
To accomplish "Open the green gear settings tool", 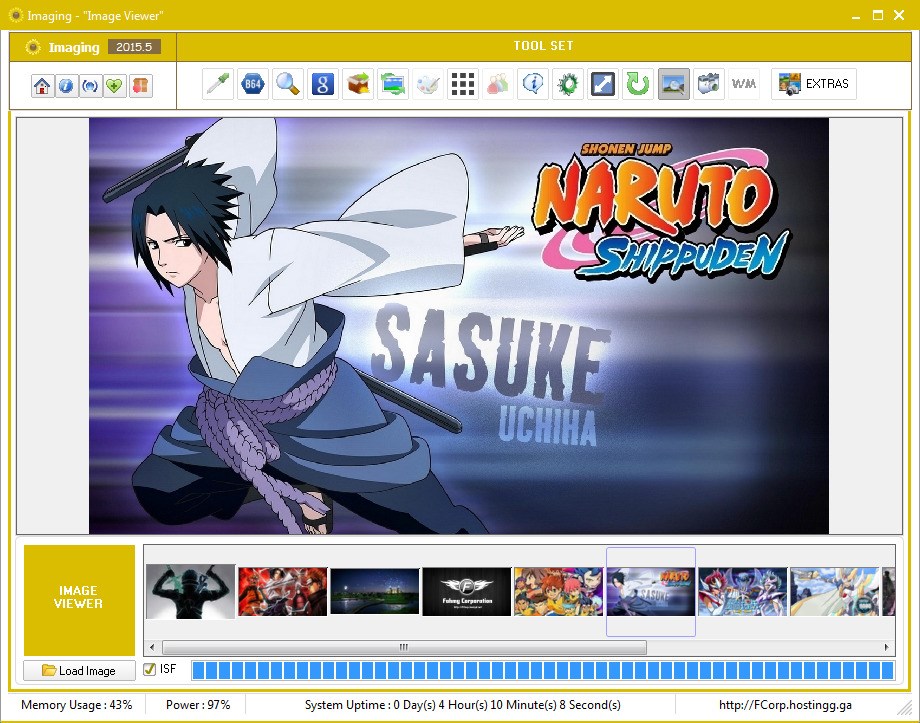I will [568, 84].
